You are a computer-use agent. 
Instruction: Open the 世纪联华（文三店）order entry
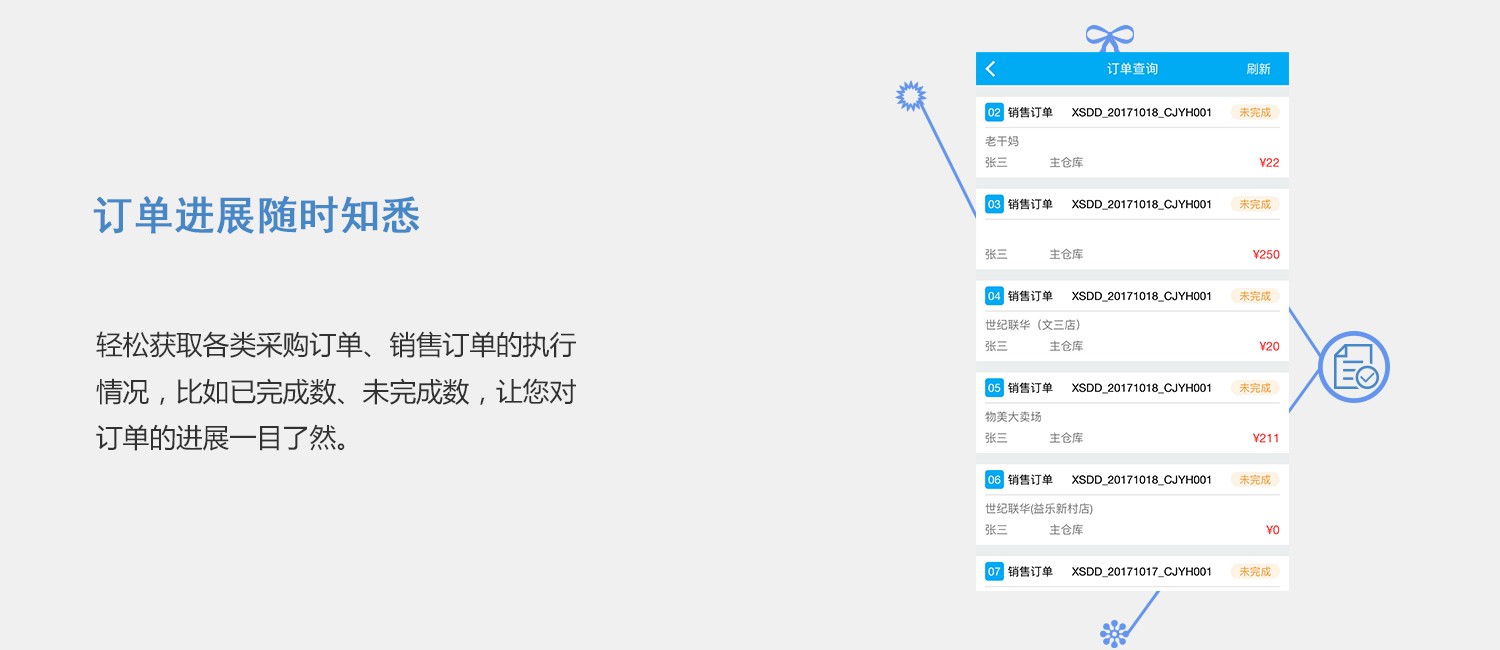(x=1032, y=325)
